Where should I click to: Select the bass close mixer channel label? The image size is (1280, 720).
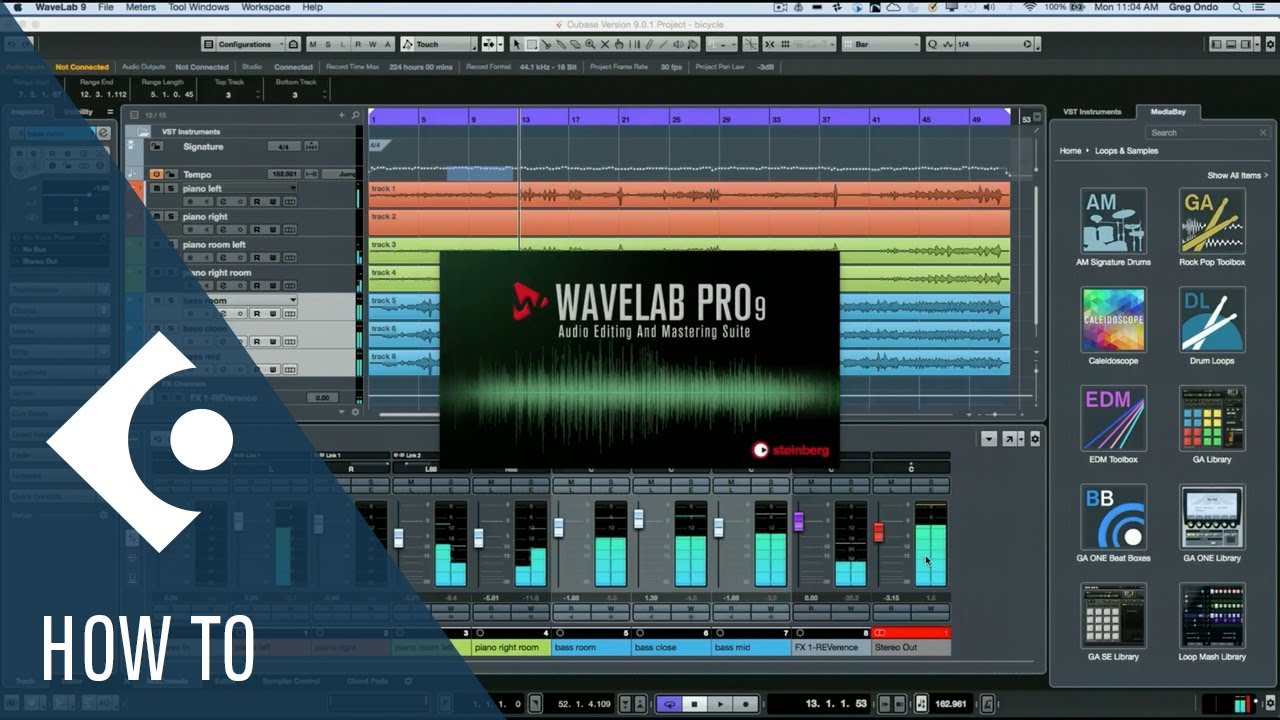671,647
